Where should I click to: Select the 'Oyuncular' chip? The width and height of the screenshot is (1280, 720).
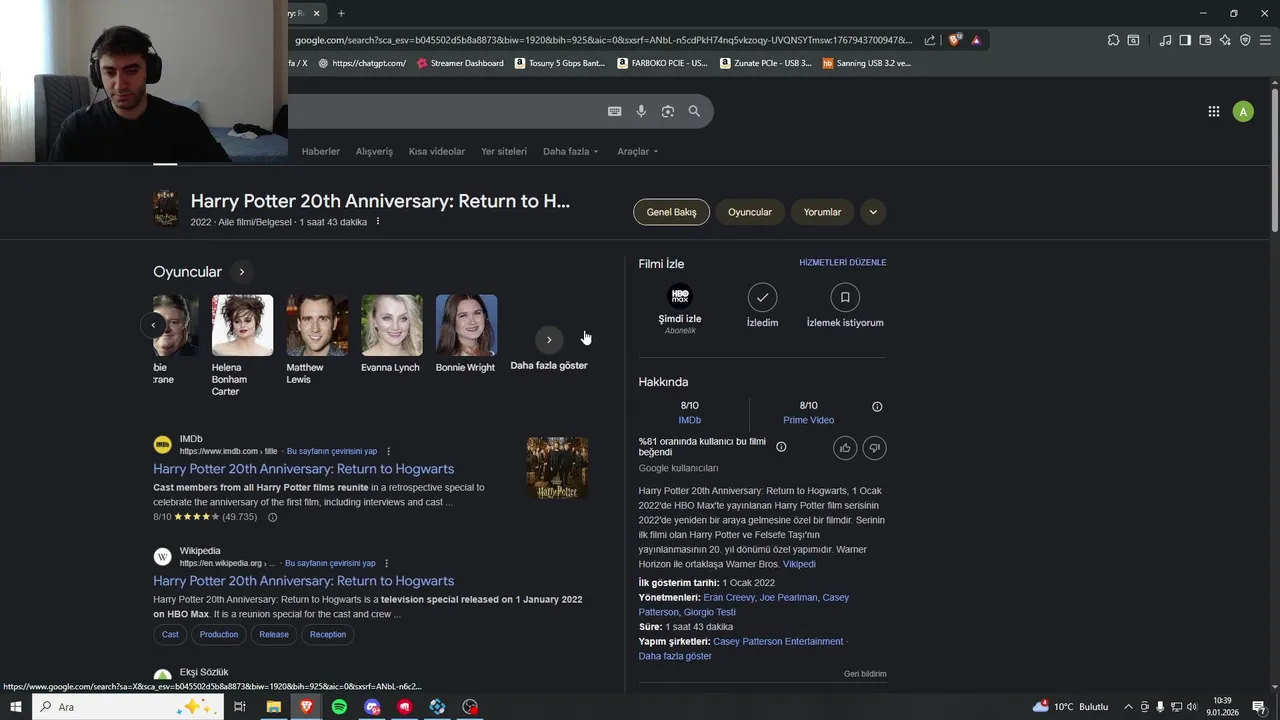[750, 212]
